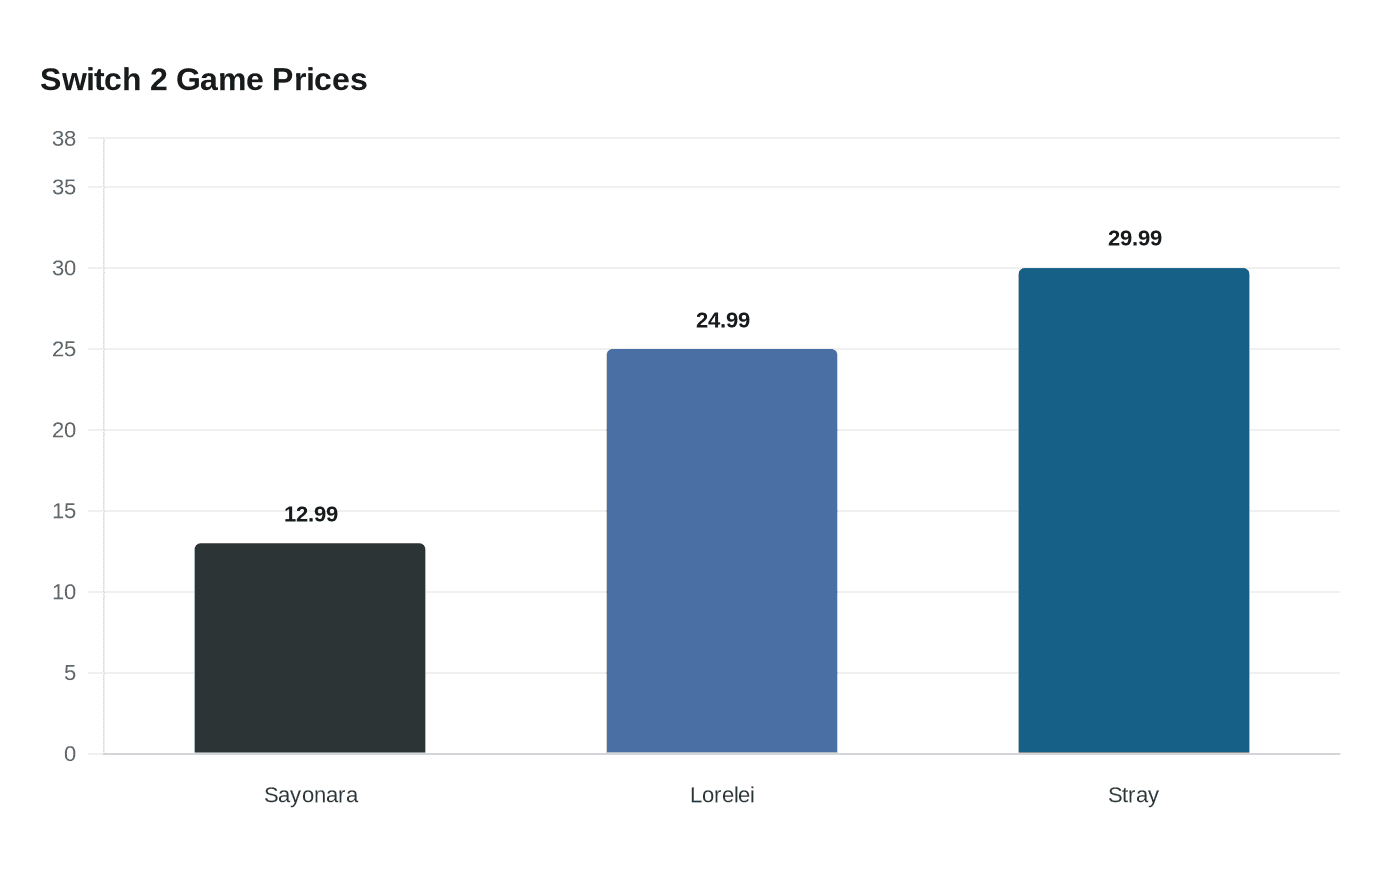Click the 12.99 data label
1400x880 pixels.
tap(311, 514)
